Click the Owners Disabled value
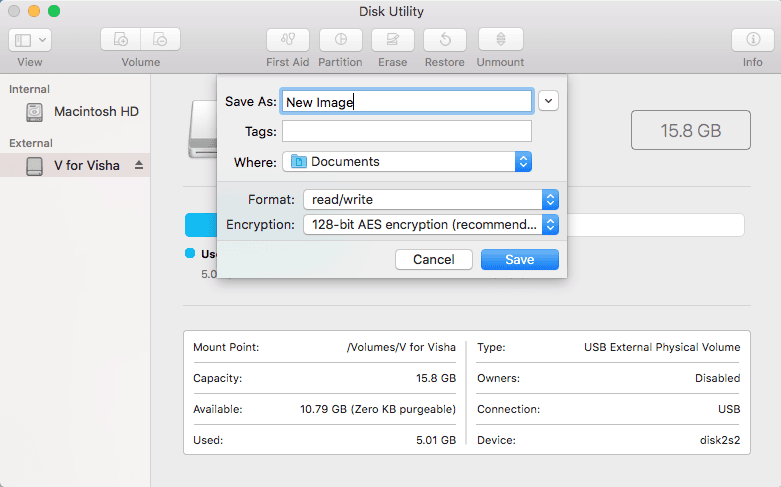 (x=718, y=378)
